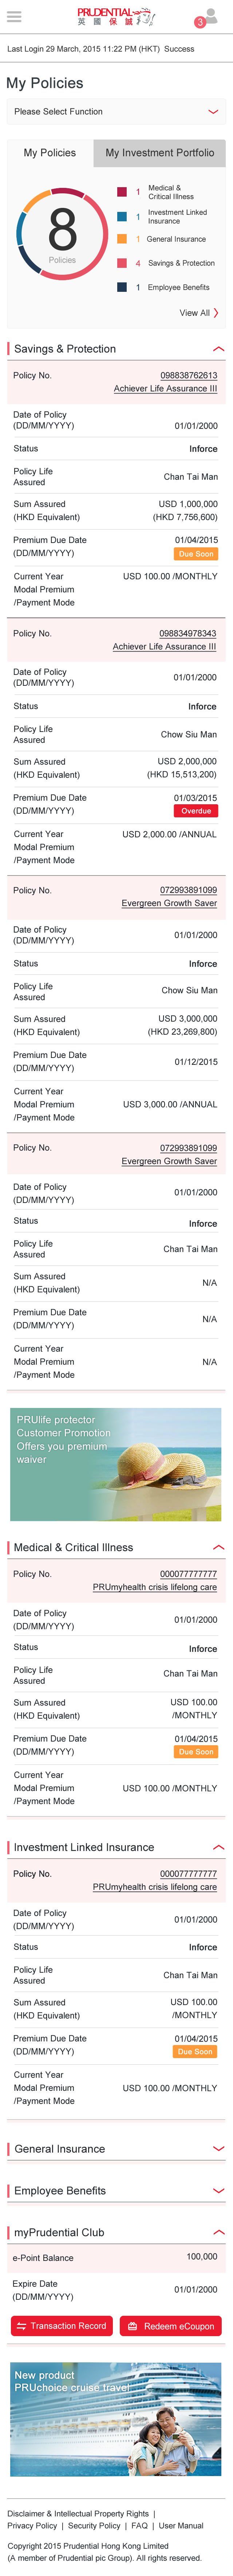233x2576 pixels.
Task: Click the Prudential logo
Action: click(x=116, y=17)
